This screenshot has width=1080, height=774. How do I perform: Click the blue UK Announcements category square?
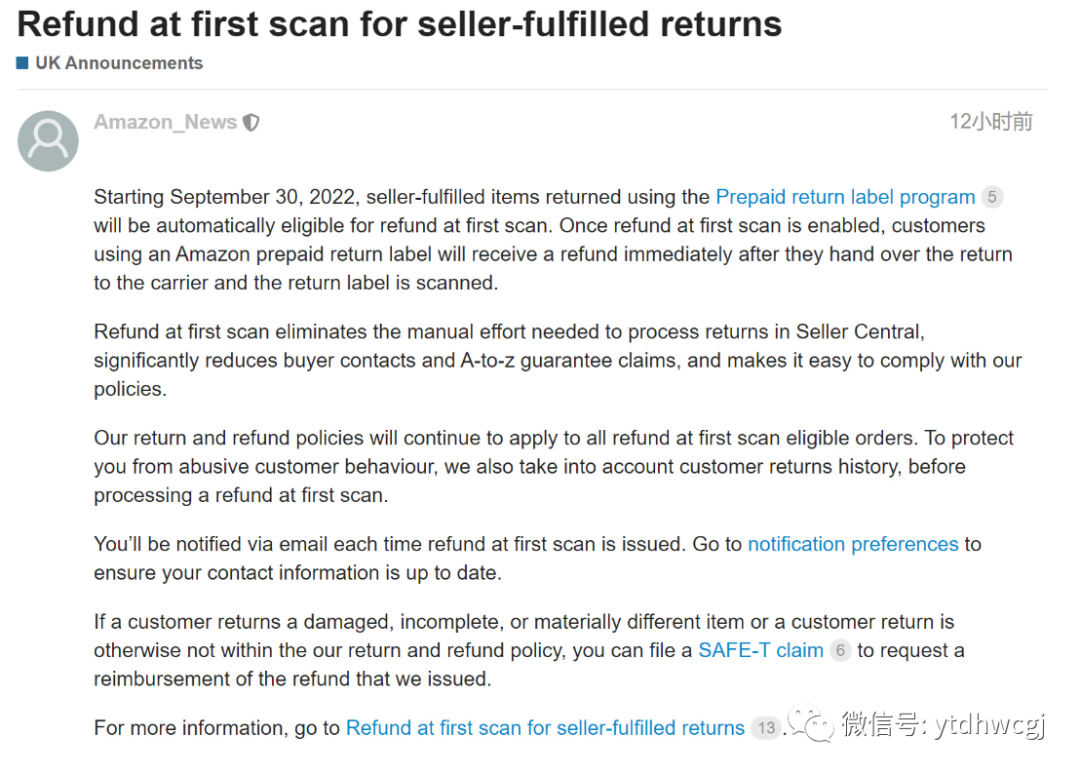23,63
